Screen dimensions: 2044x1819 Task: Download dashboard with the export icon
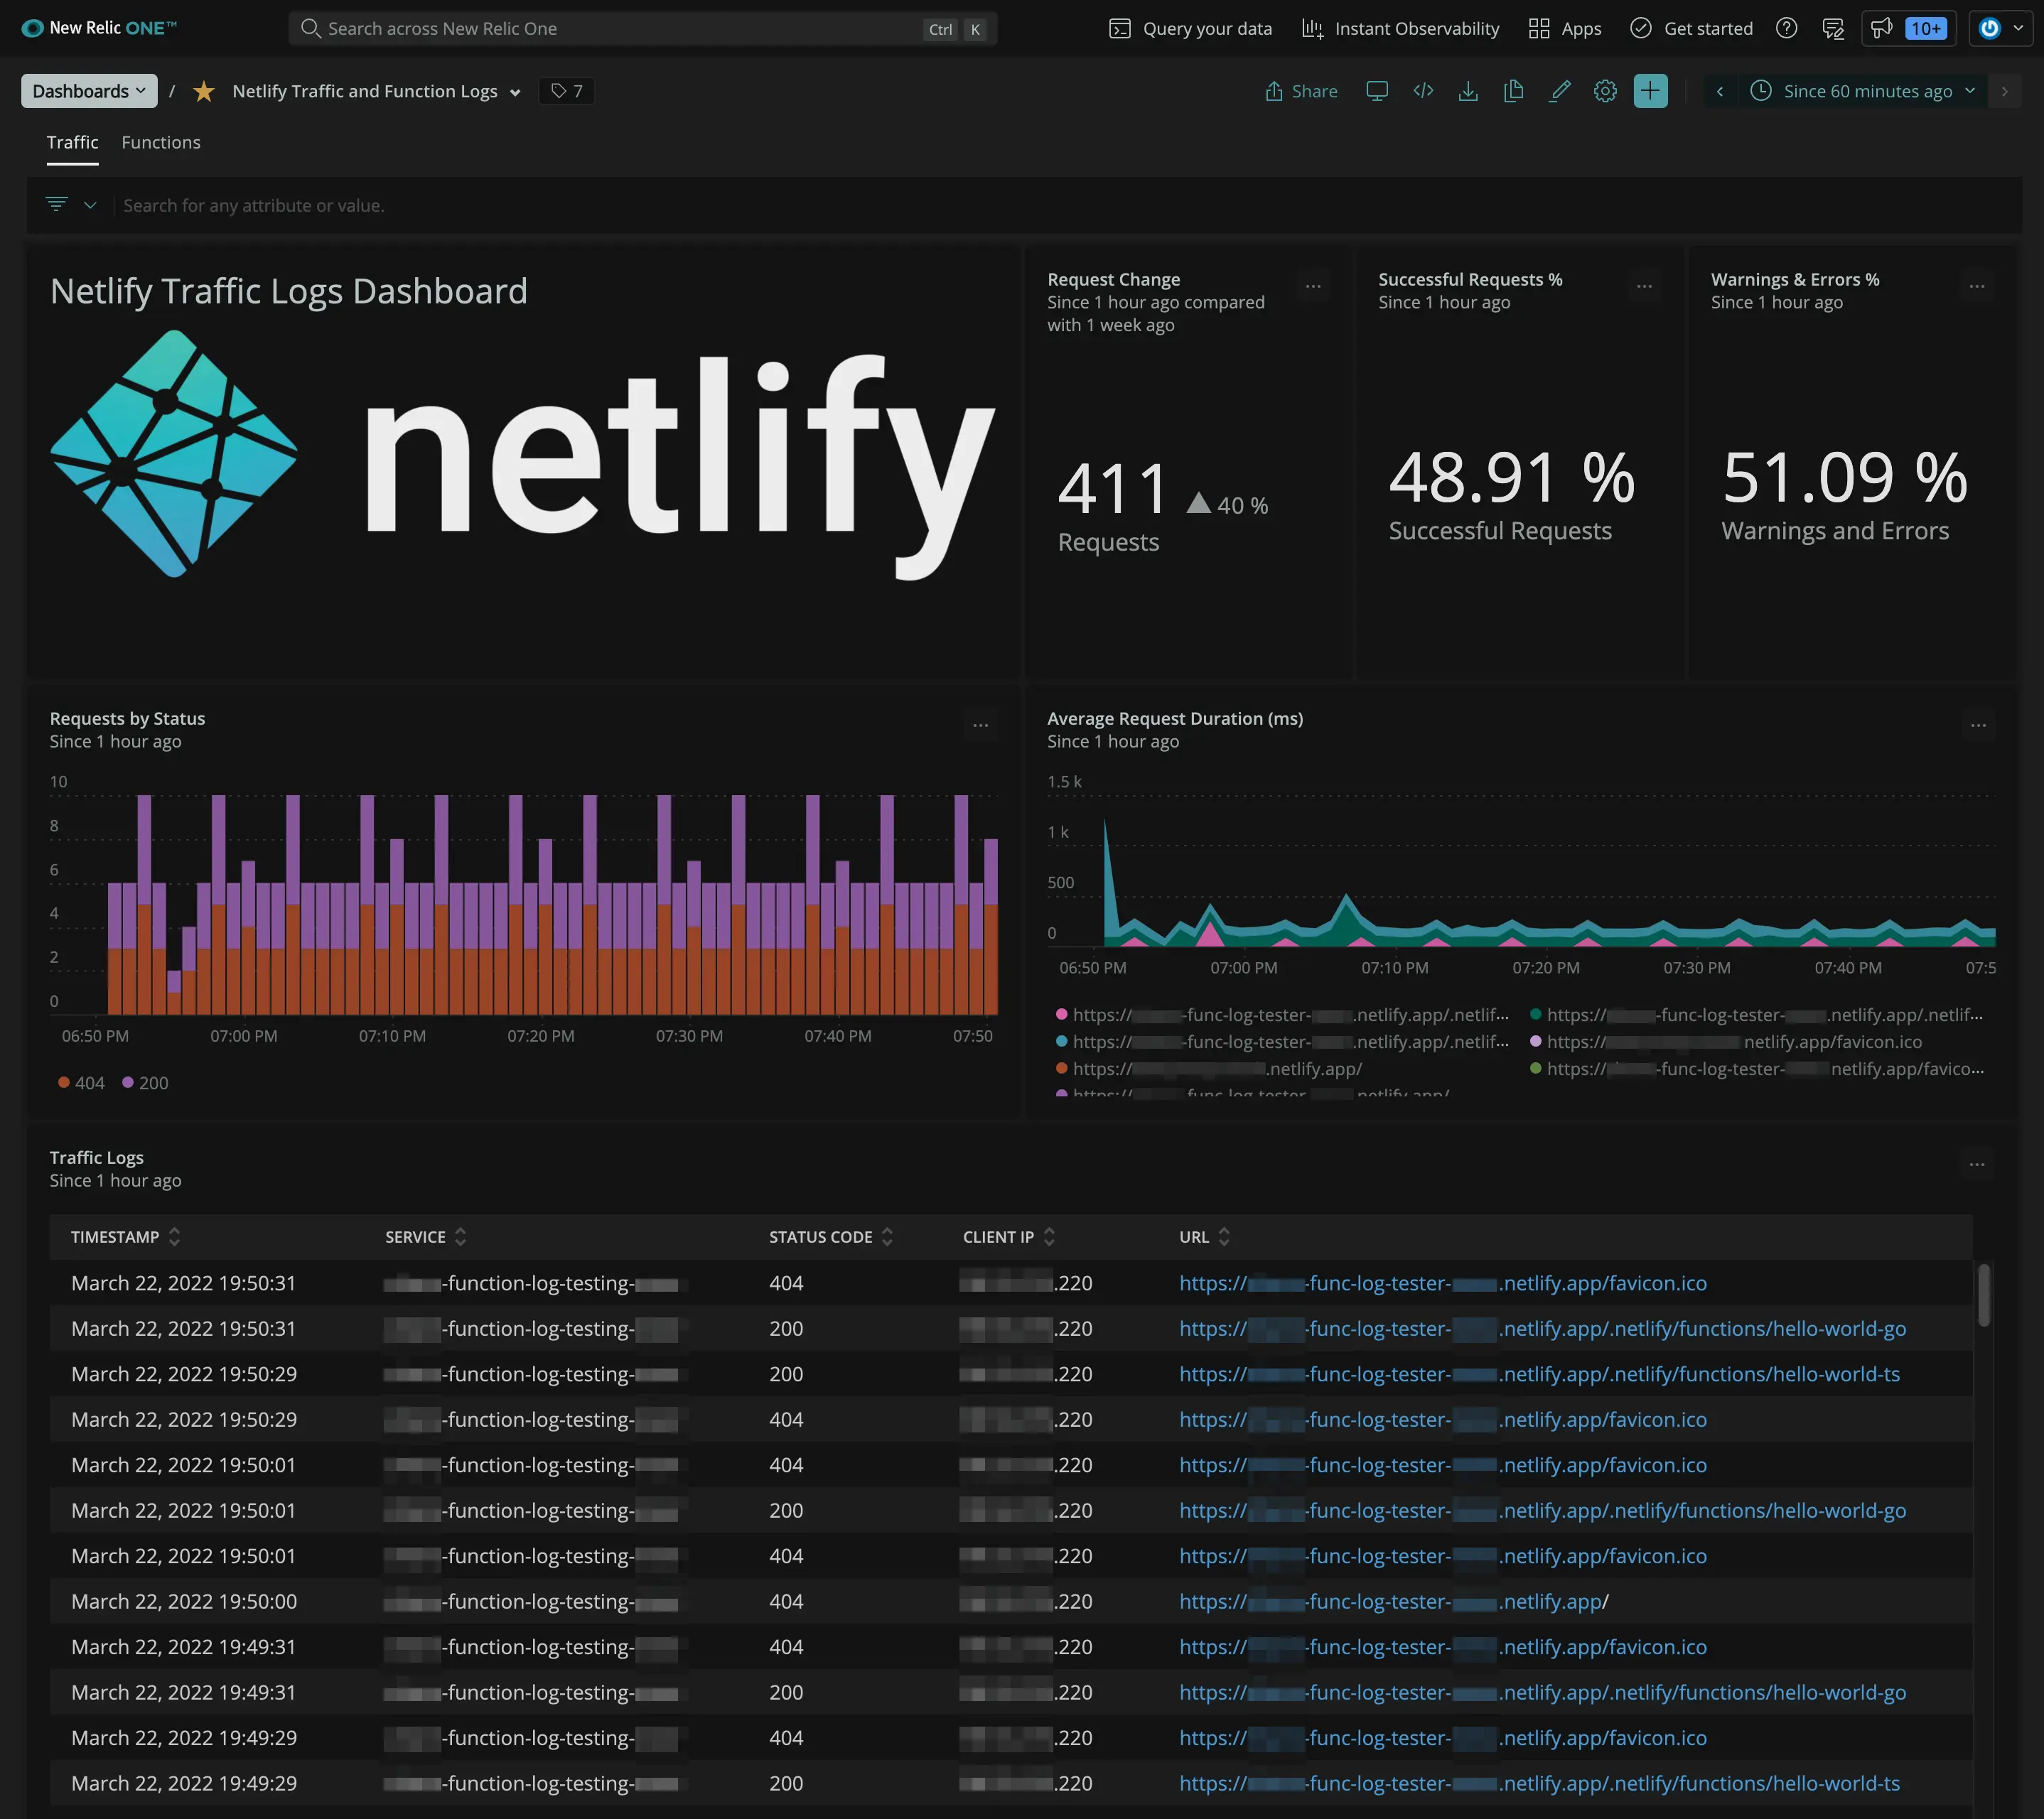click(1468, 91)
